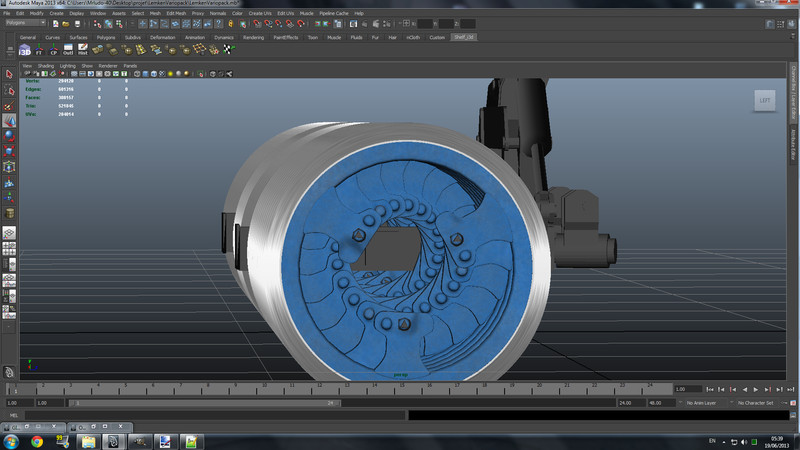Open the panel Renderer menu
Screen dimensions: 800x450
coord(108,66)
